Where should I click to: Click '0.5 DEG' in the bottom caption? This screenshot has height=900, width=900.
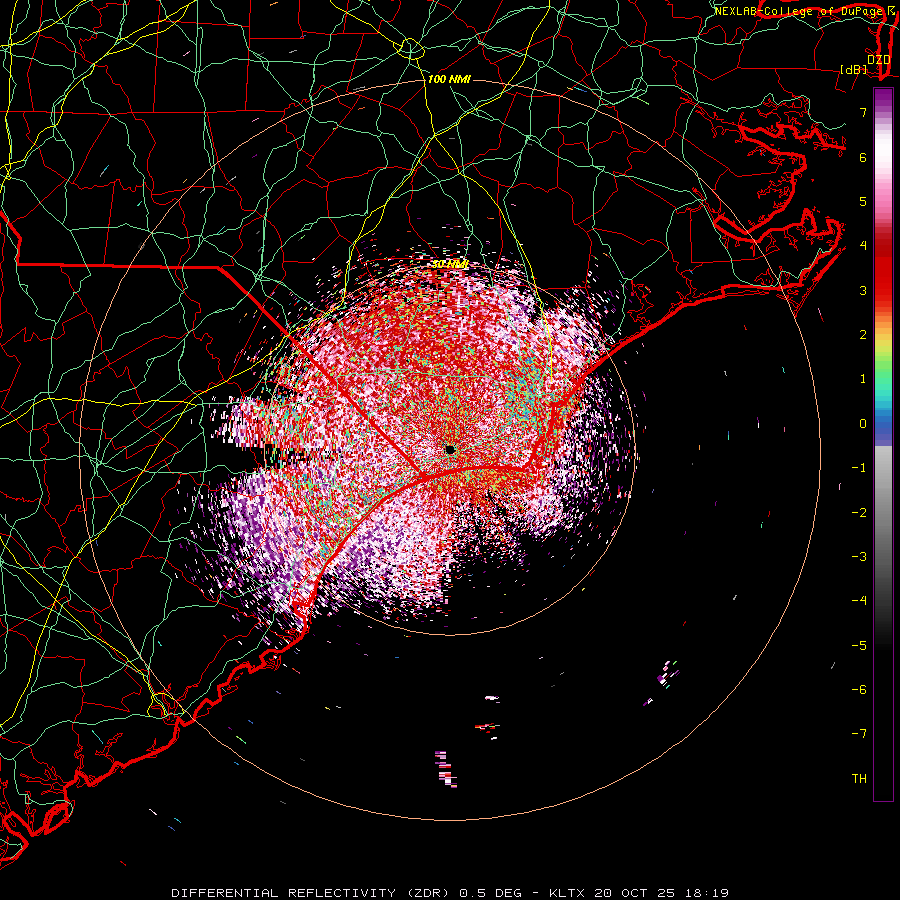tap(490, 893)
